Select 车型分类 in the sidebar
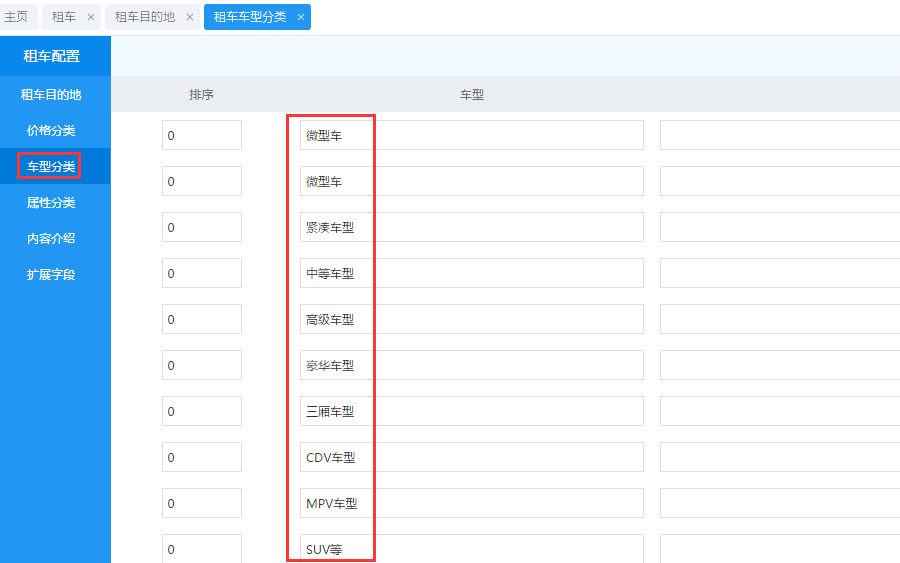The image size is (900, 563). coord(51,167)
